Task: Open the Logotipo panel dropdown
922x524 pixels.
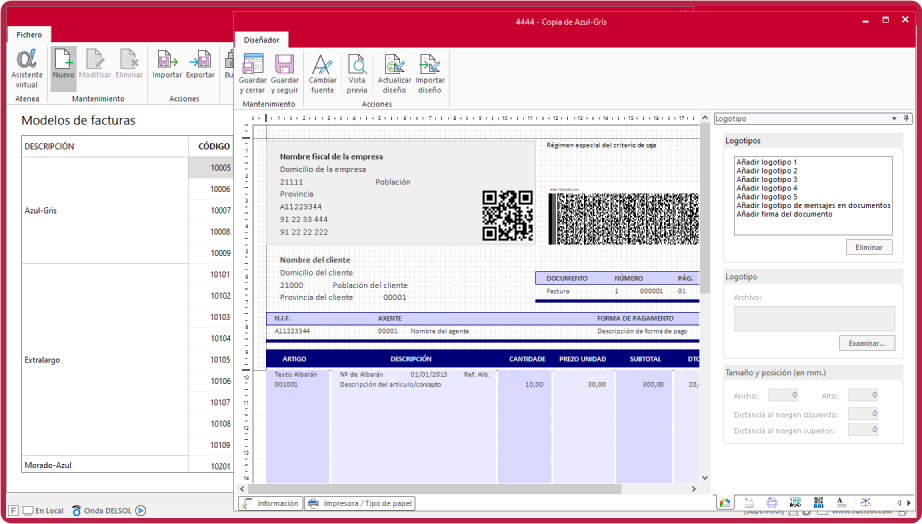Action: pos(894,118)
